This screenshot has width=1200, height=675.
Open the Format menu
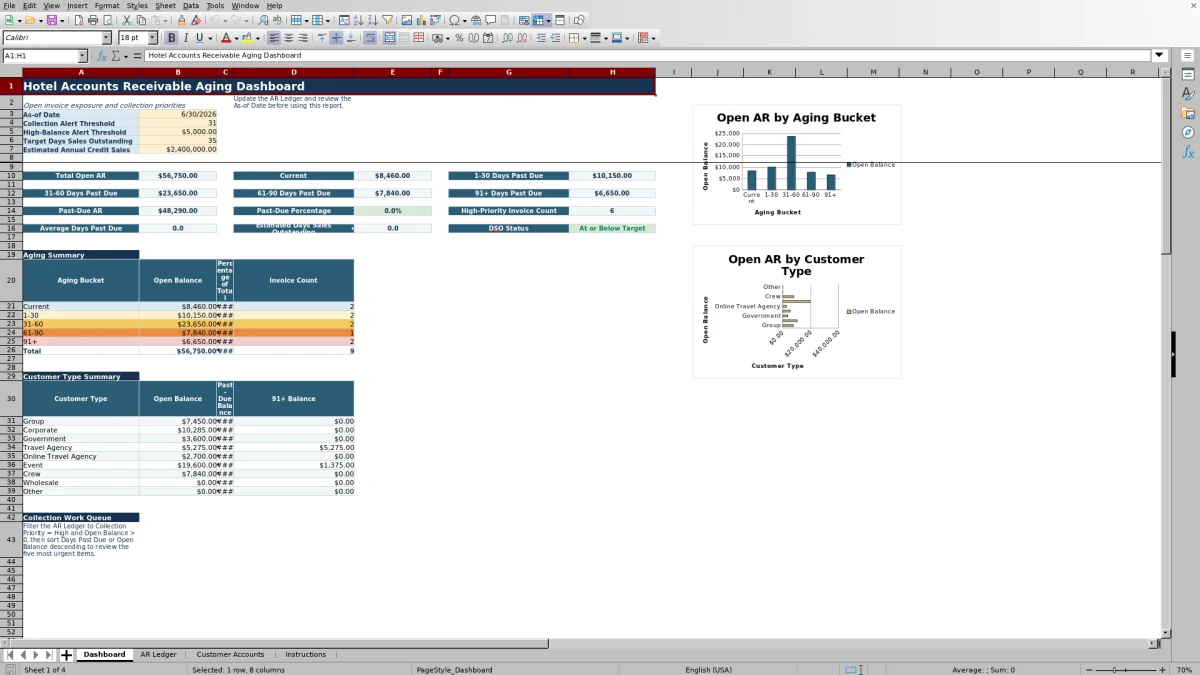click(107, 5)
